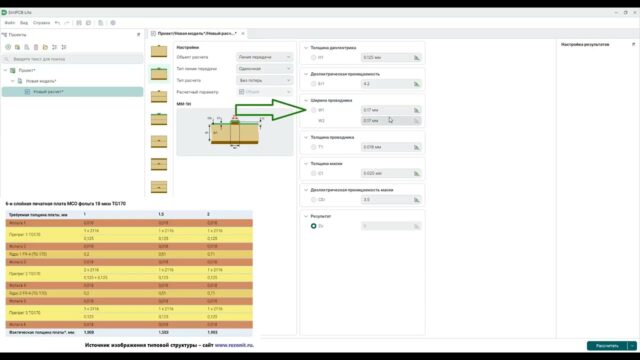
Task: Open the Тип линии передачи dropdown
Action: pos(264,69)
